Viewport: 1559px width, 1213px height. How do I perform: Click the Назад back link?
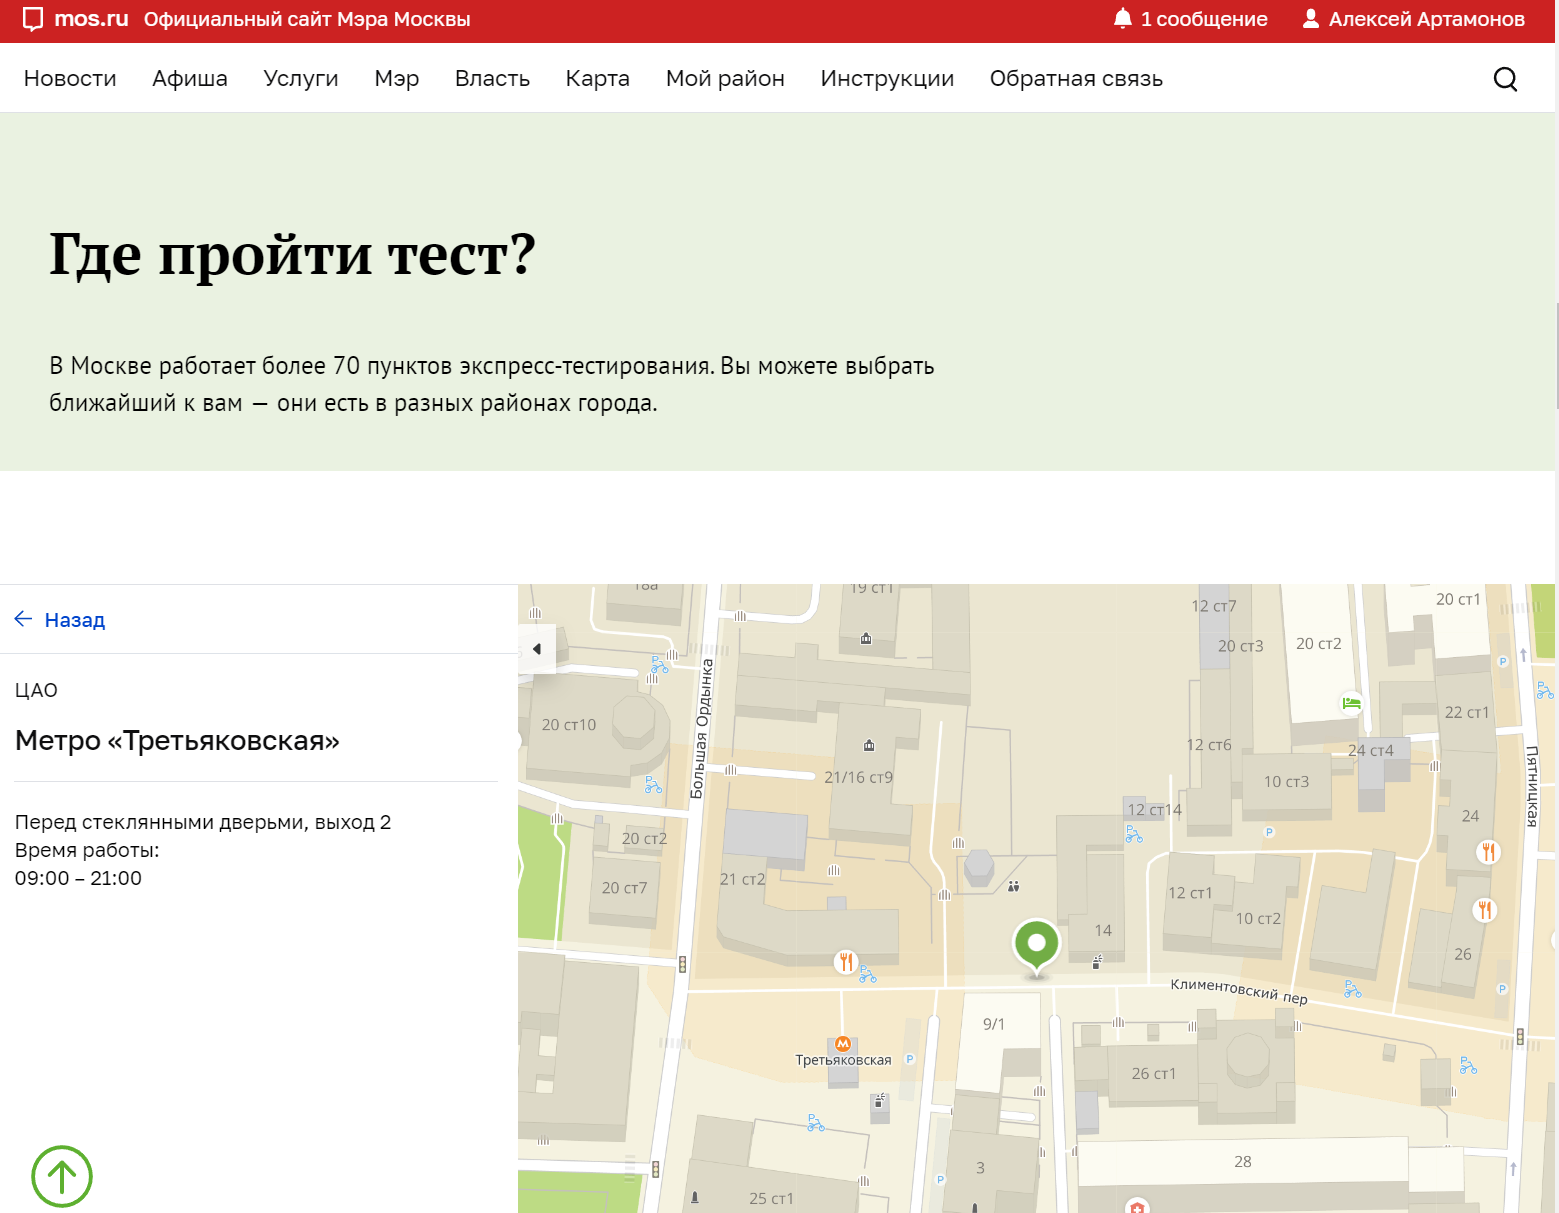(x=74, y=620)
